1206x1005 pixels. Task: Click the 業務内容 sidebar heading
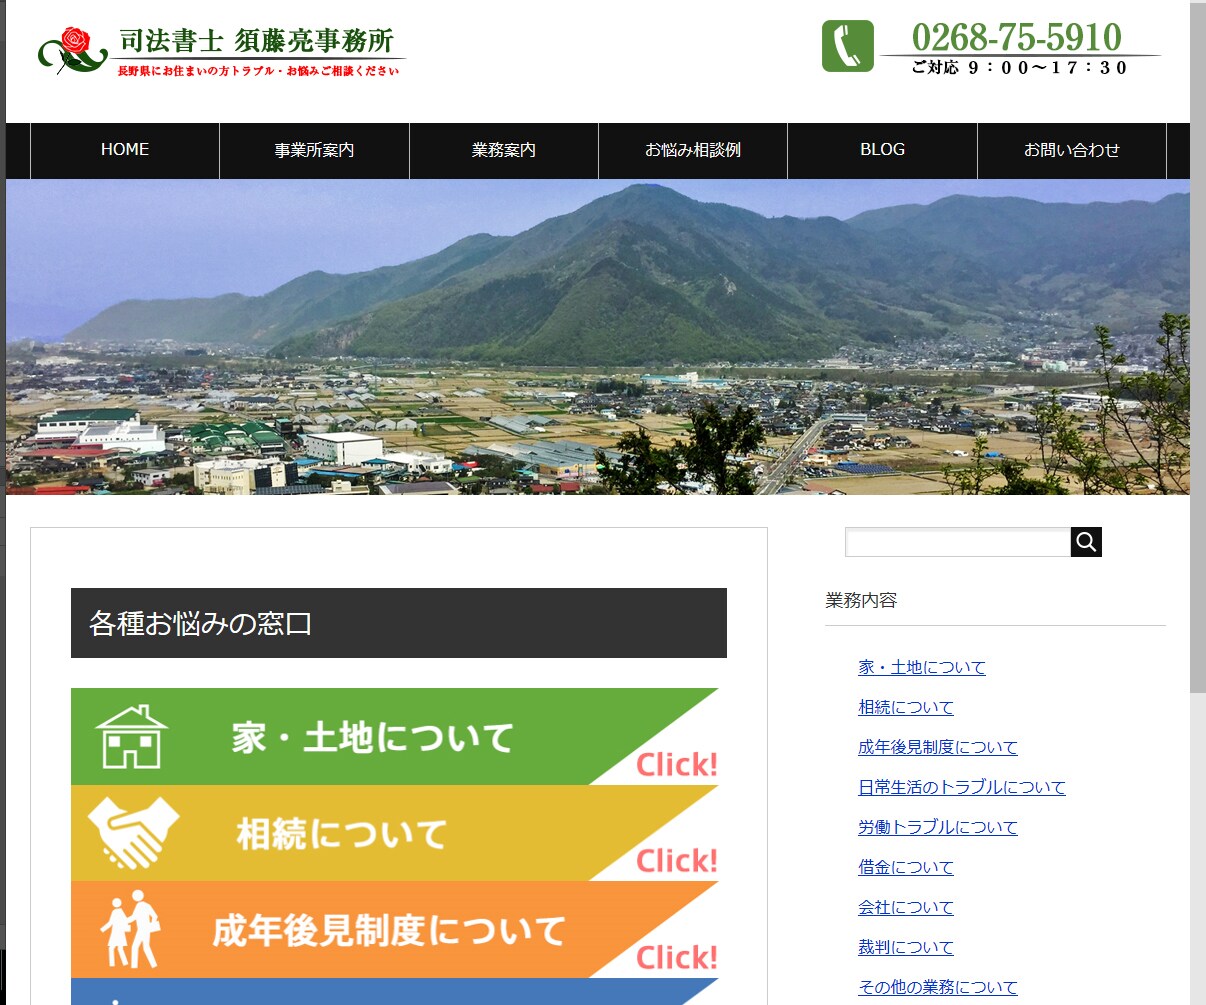[x=861, y=600]
